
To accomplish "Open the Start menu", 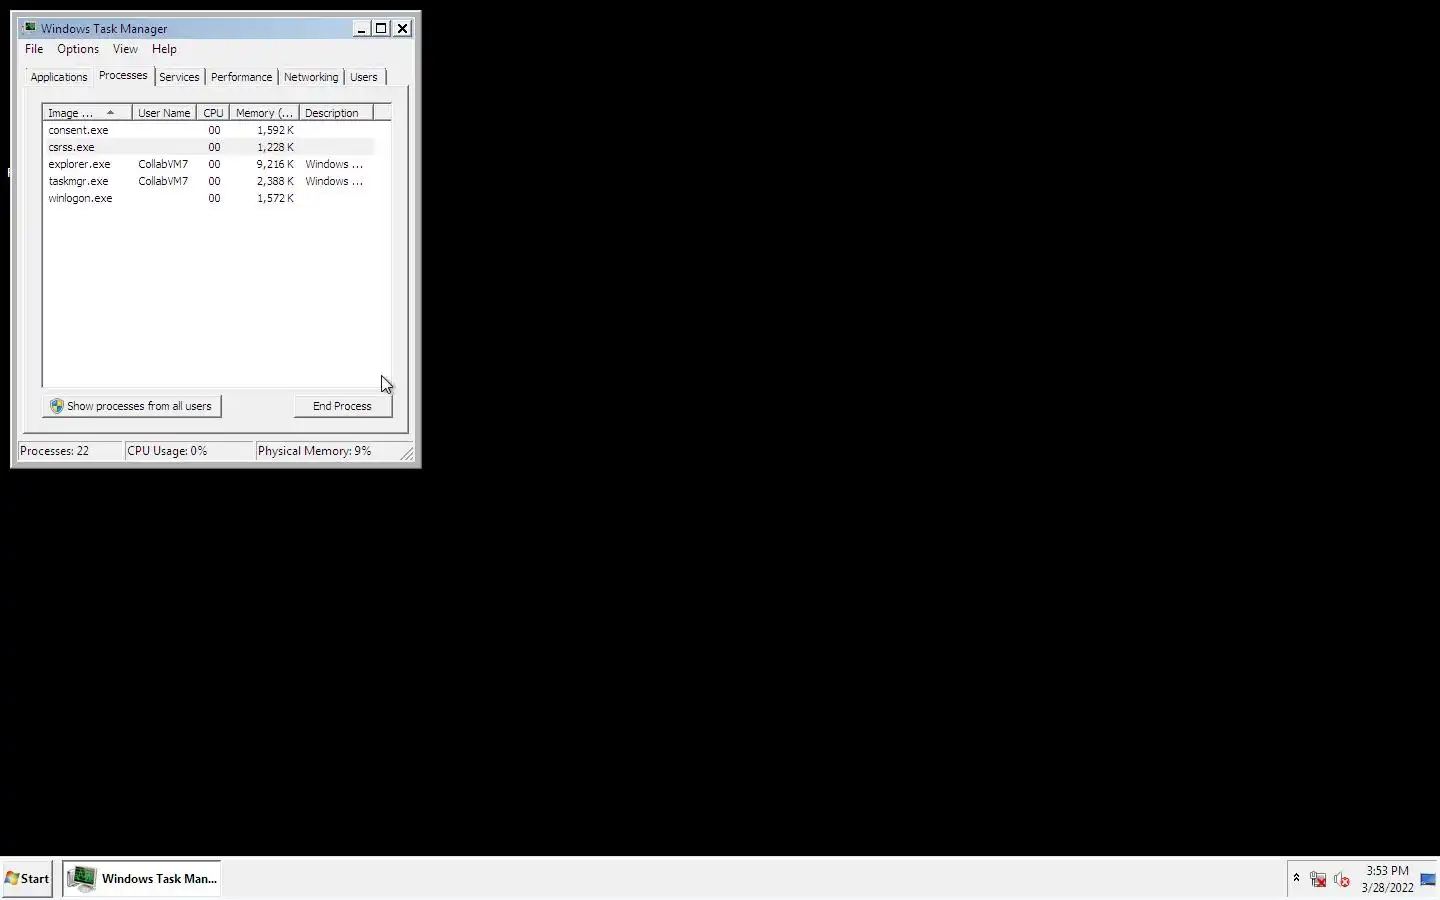I will coord(27,879).
